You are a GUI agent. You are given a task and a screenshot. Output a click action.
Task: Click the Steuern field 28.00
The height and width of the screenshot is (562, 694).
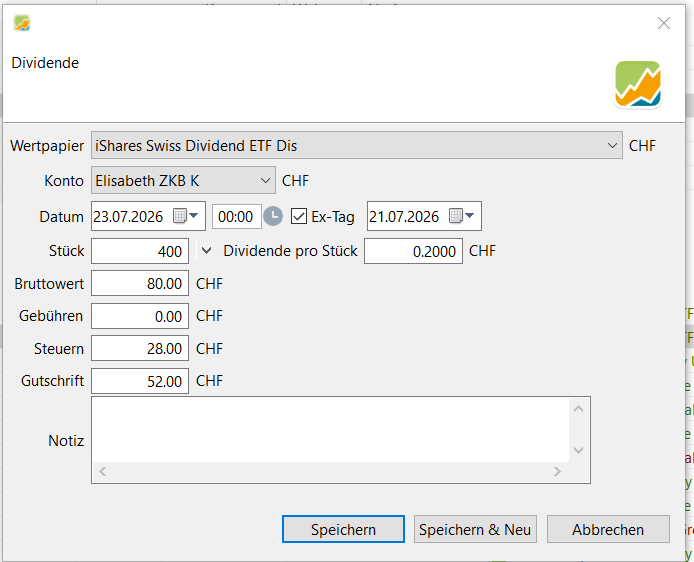click(140, 348)
